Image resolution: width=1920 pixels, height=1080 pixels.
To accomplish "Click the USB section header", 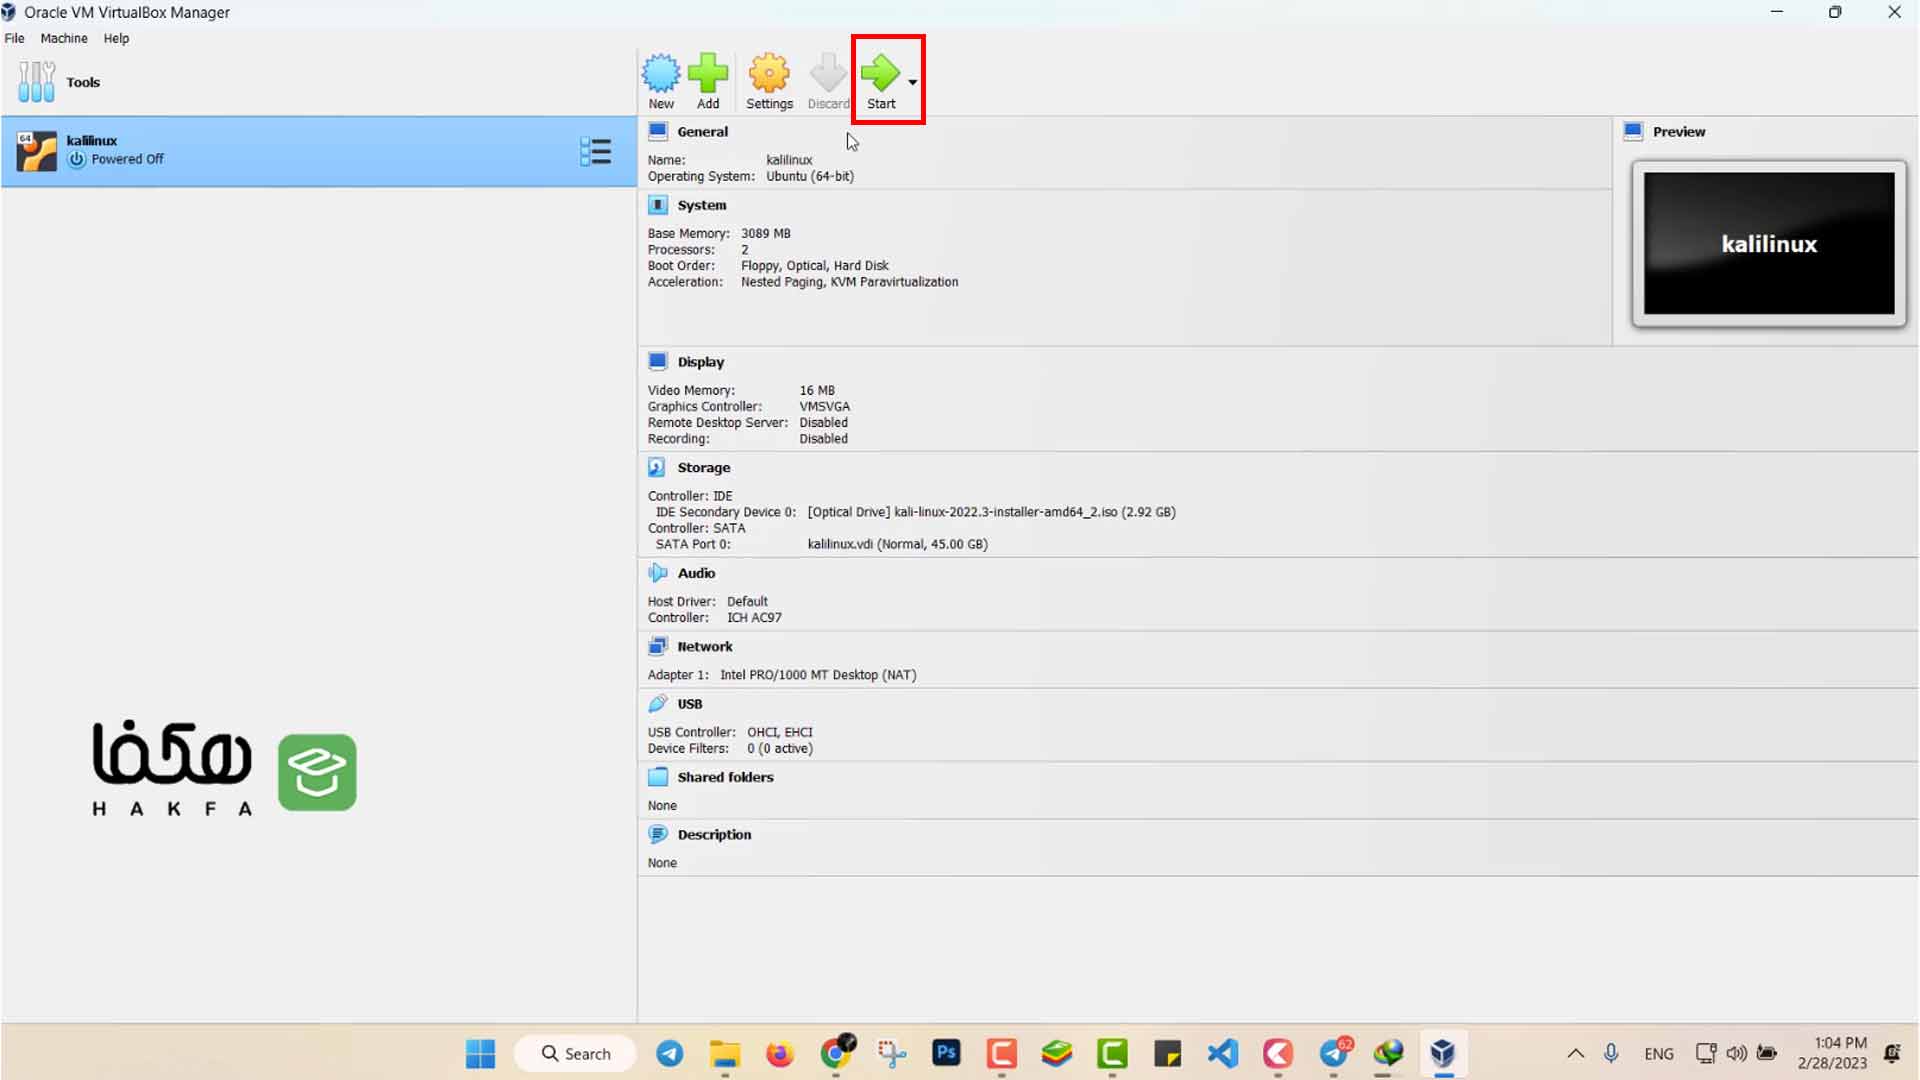I will click(x=689, y=704).
